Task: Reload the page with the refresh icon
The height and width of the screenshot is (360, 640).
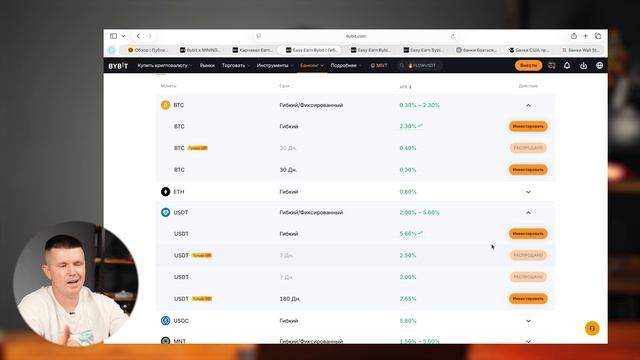Action: tap(453, 36)
